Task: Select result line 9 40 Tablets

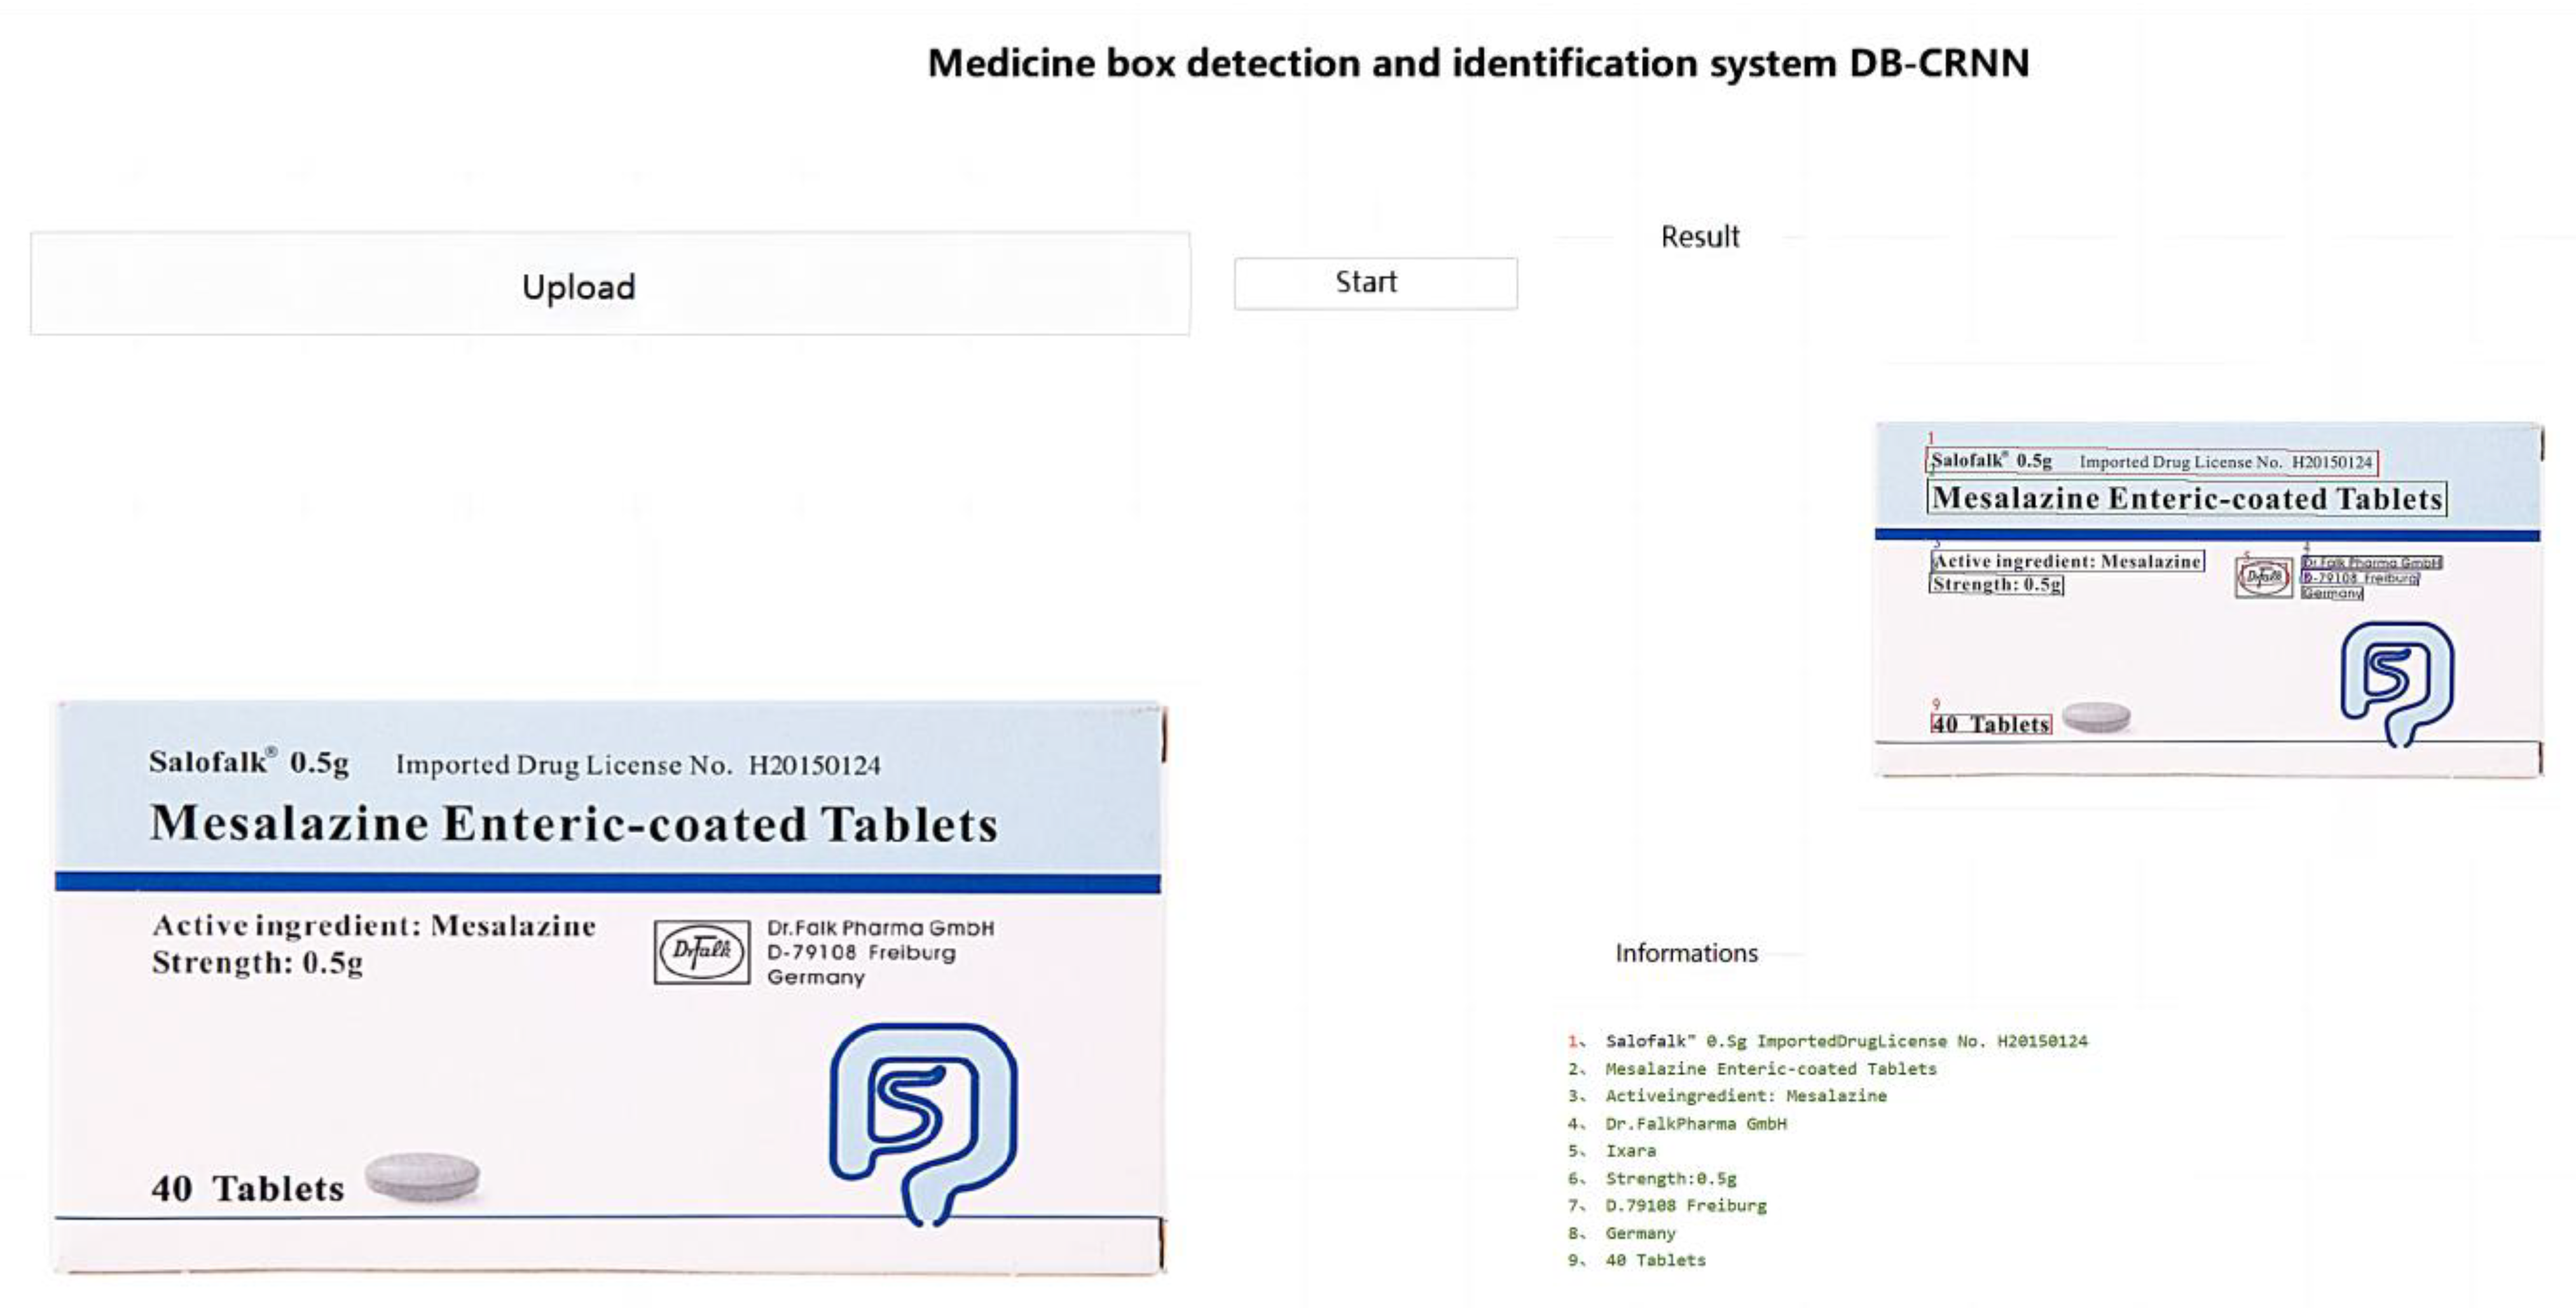Action: 1655,1260
